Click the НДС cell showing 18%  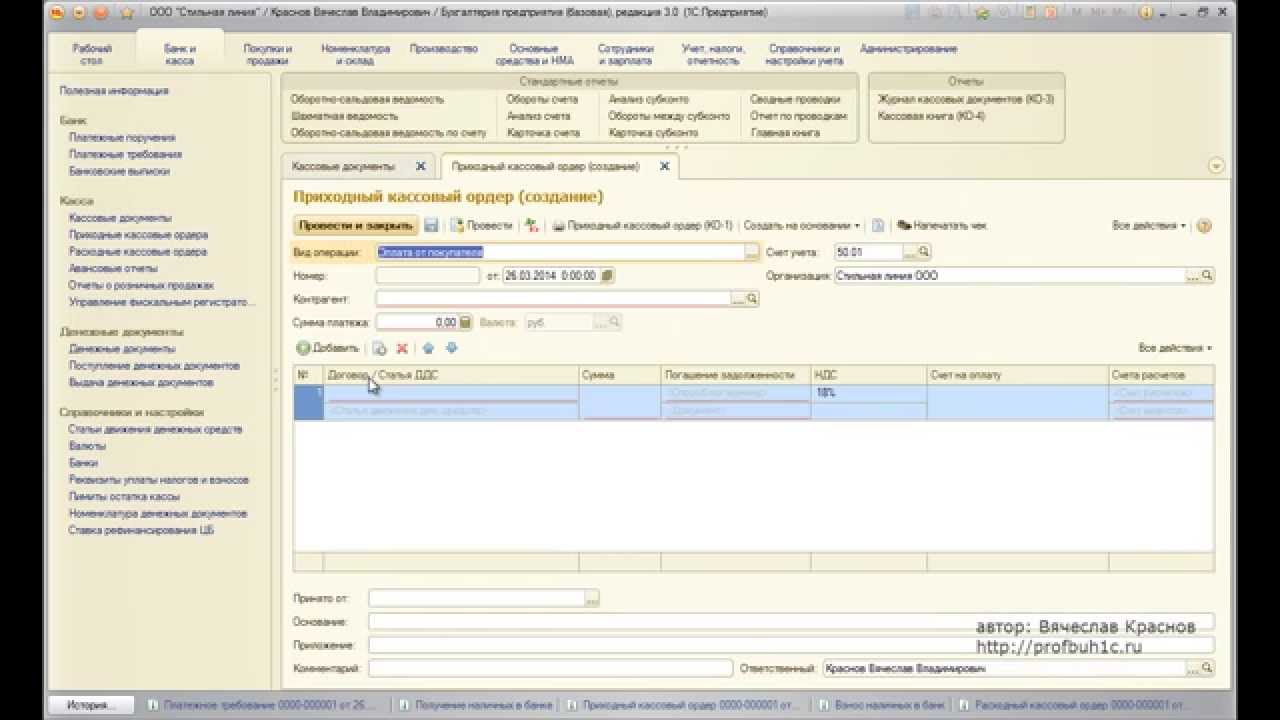tap(869, 393)
